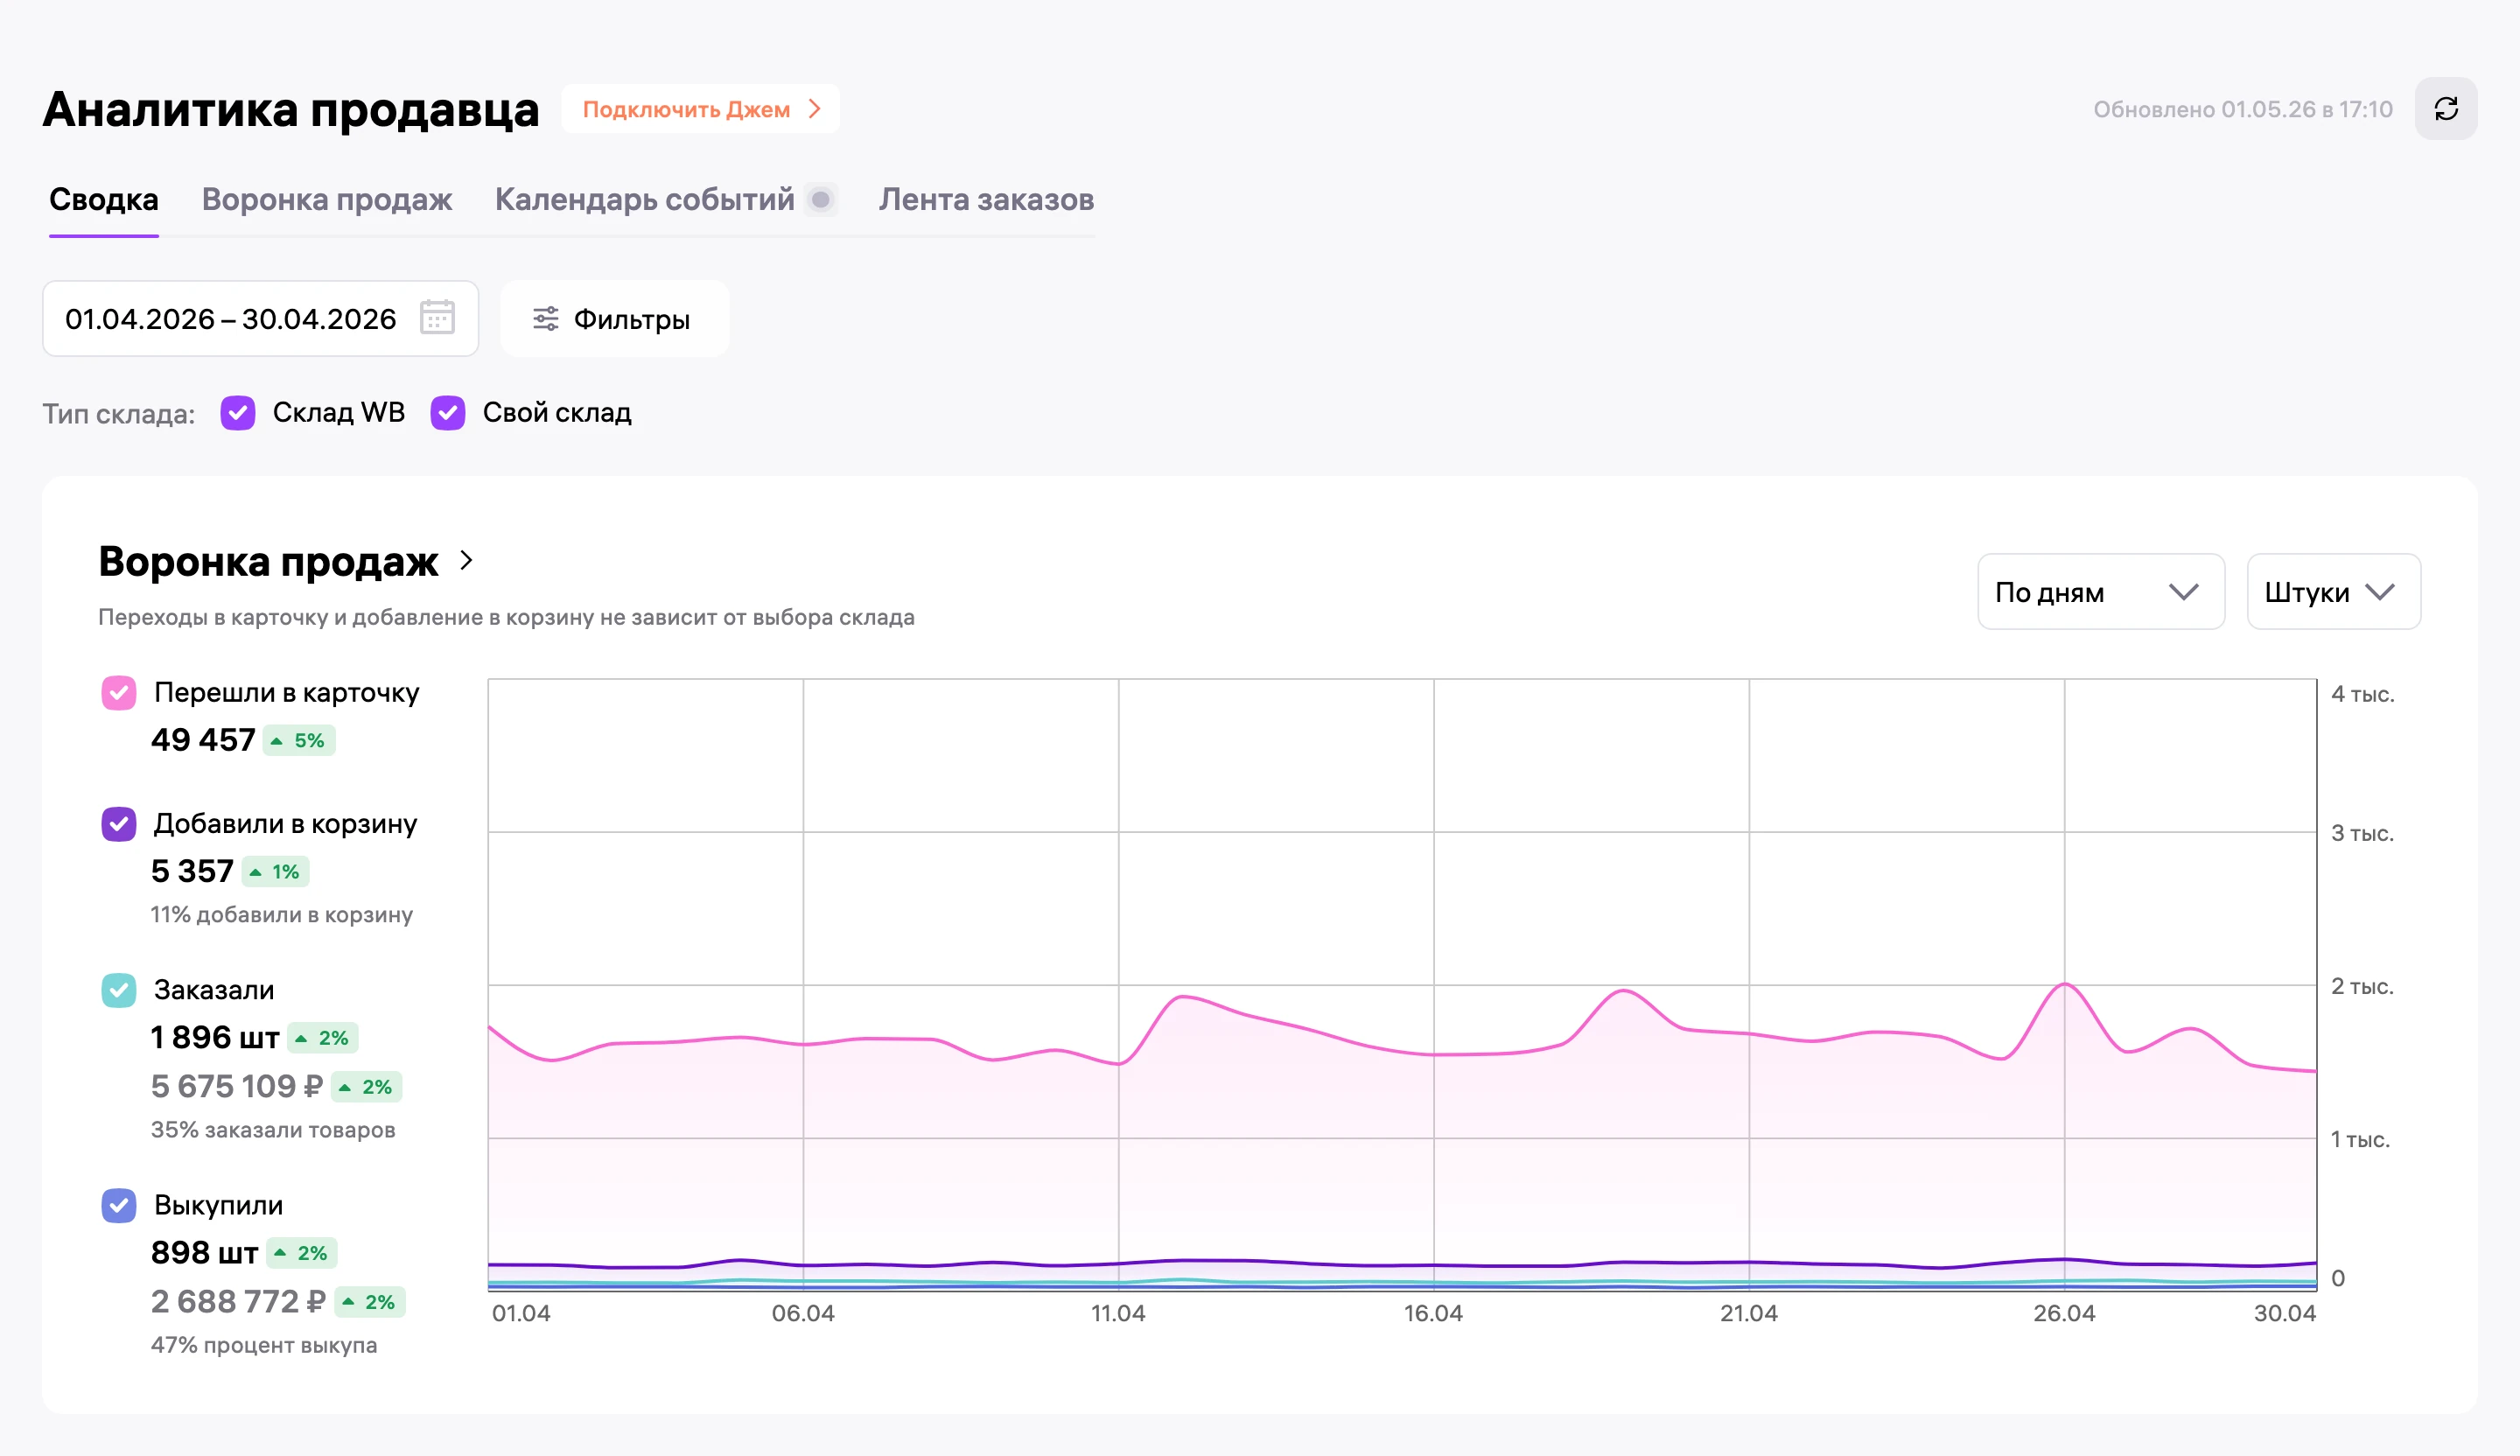Click the Подключить Джем button
This screenshot has height=1456, width=2520.
(x=700, y=109)
